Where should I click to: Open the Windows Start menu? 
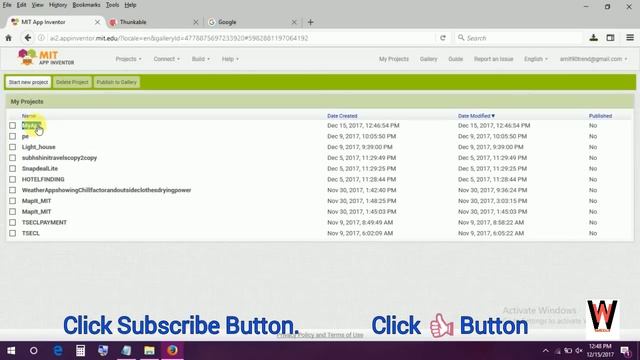click(11, 350)
